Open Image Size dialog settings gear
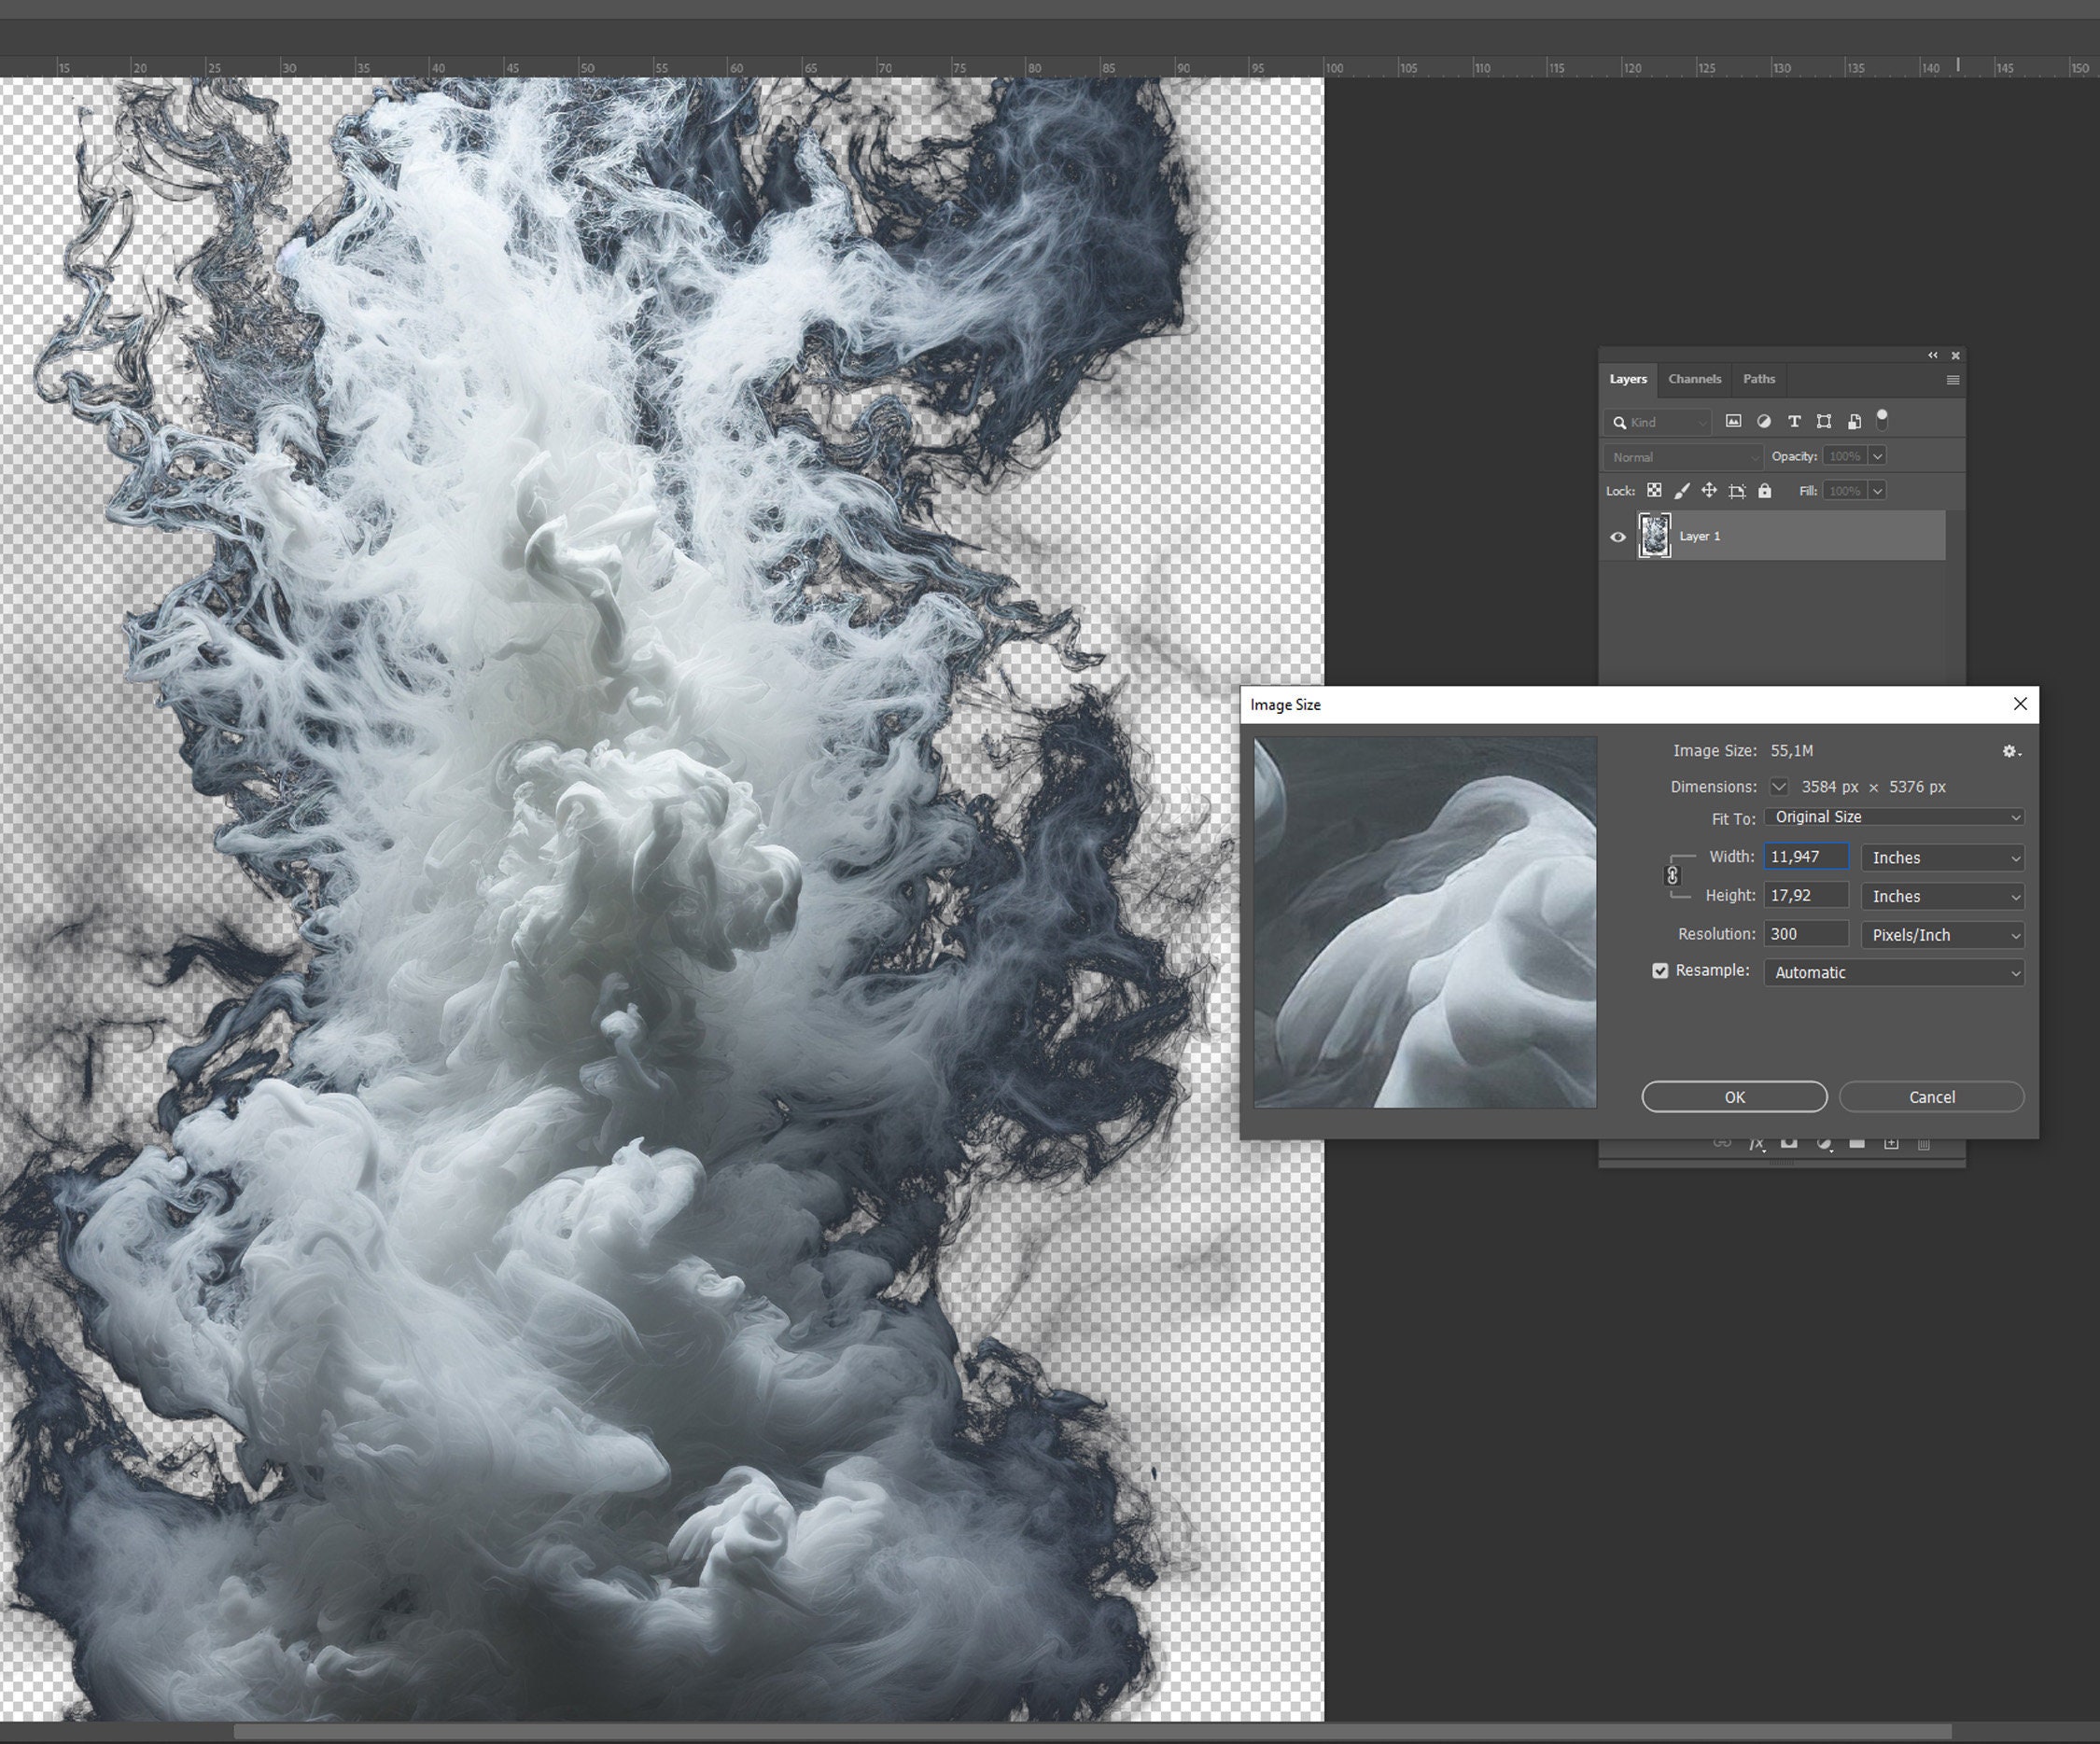Image resolution: width=2100 pixels, height=1744 pixels. [2010, 752]
